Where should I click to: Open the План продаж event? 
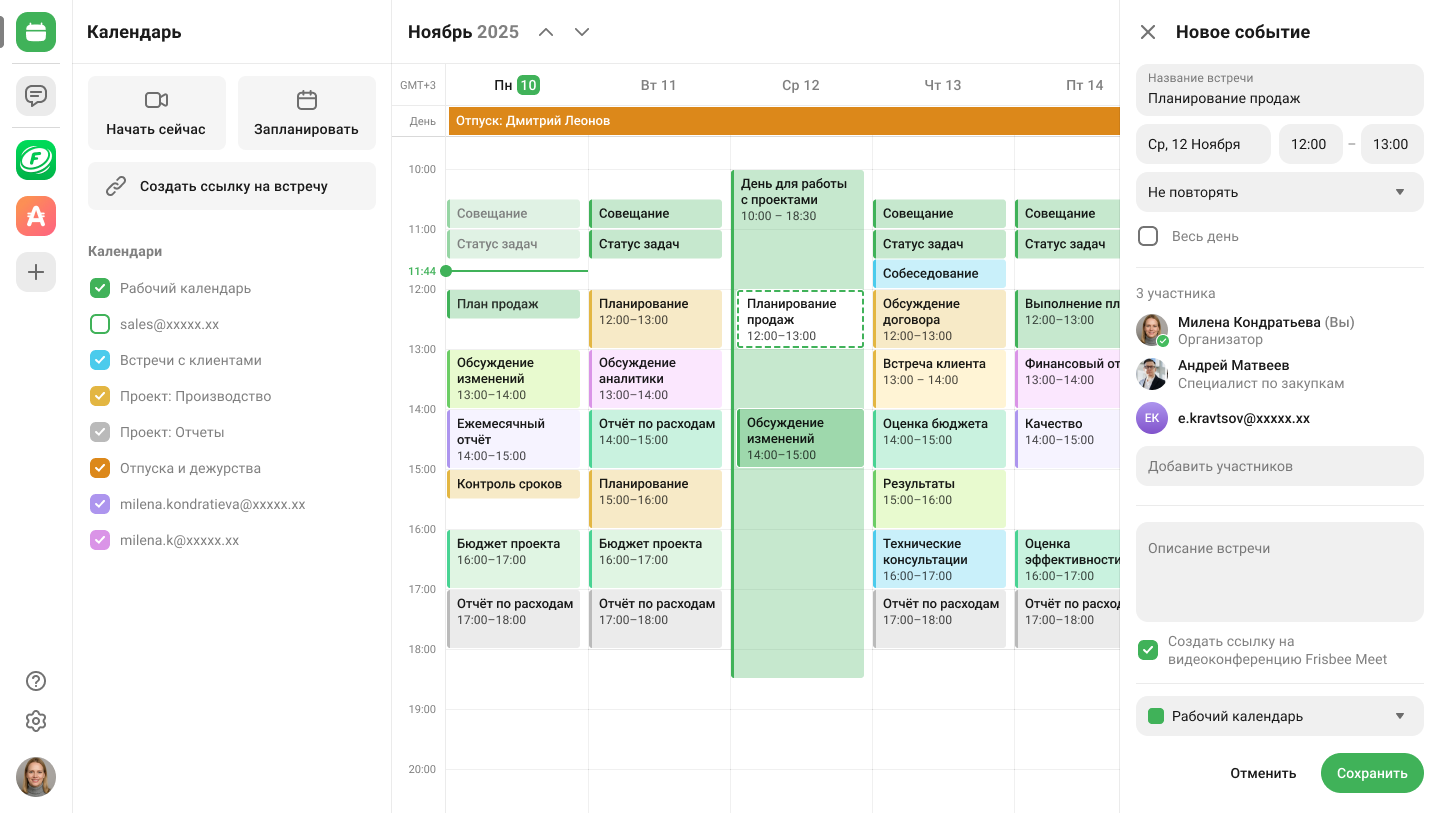pyautogui.click(x=514, y=304)
